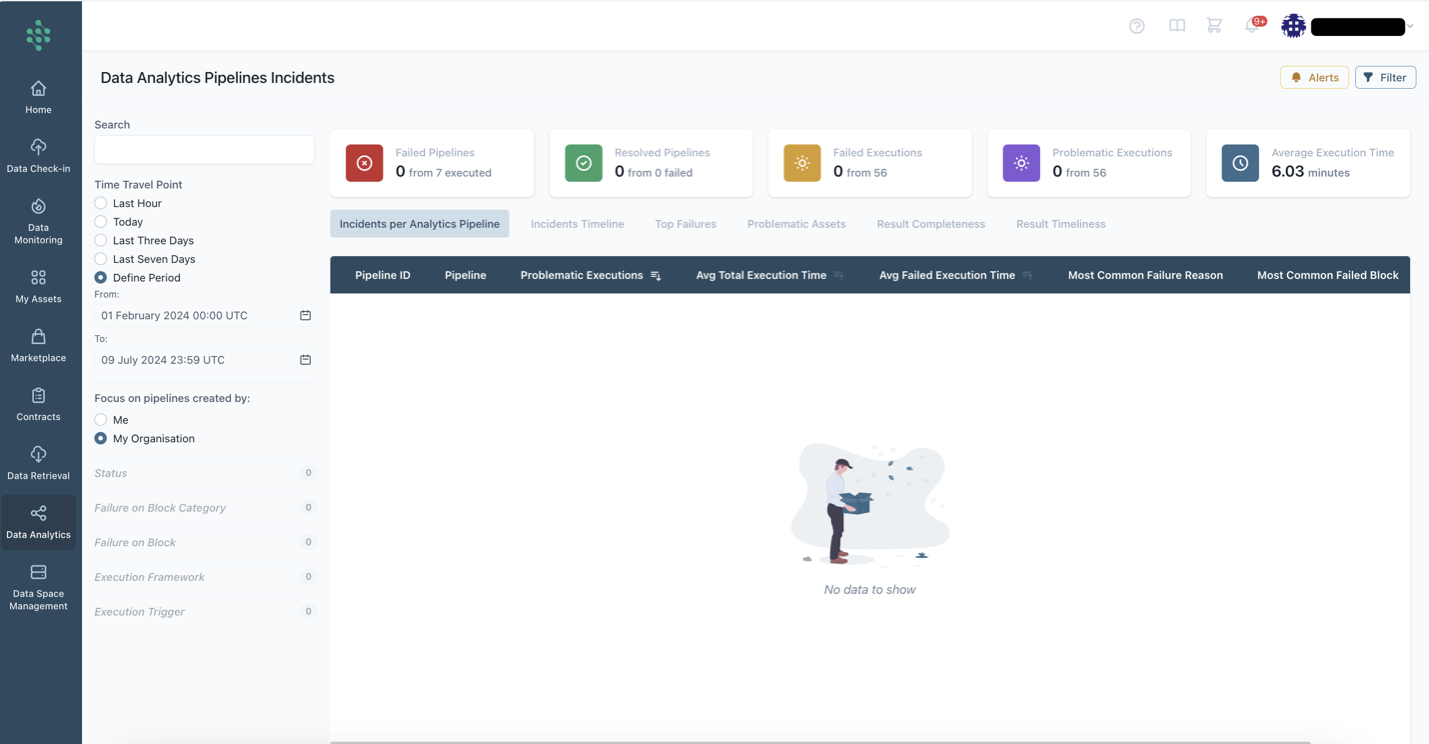This screenshot has width=1429, height=744.
Task: Click the shopping cart icon
Action: (1214, 26)
